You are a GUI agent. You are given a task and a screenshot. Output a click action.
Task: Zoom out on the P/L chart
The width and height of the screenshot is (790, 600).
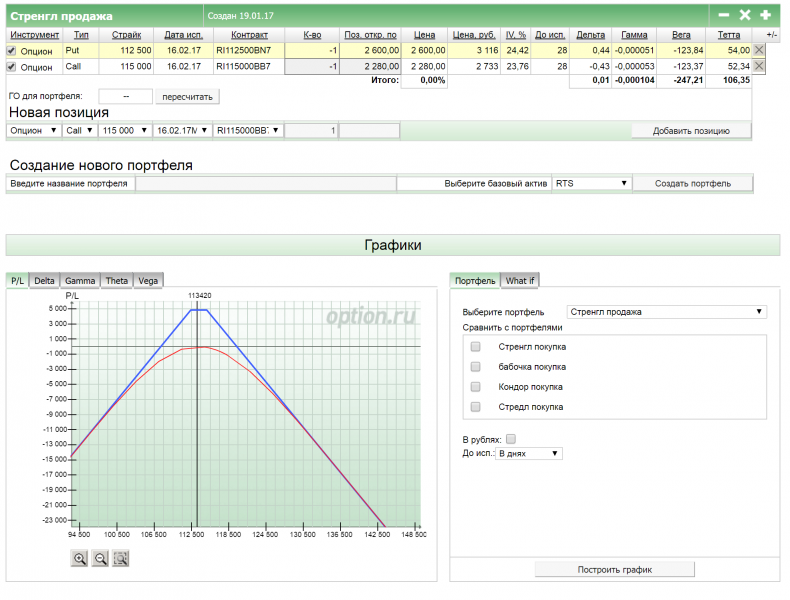coord(100,559)
